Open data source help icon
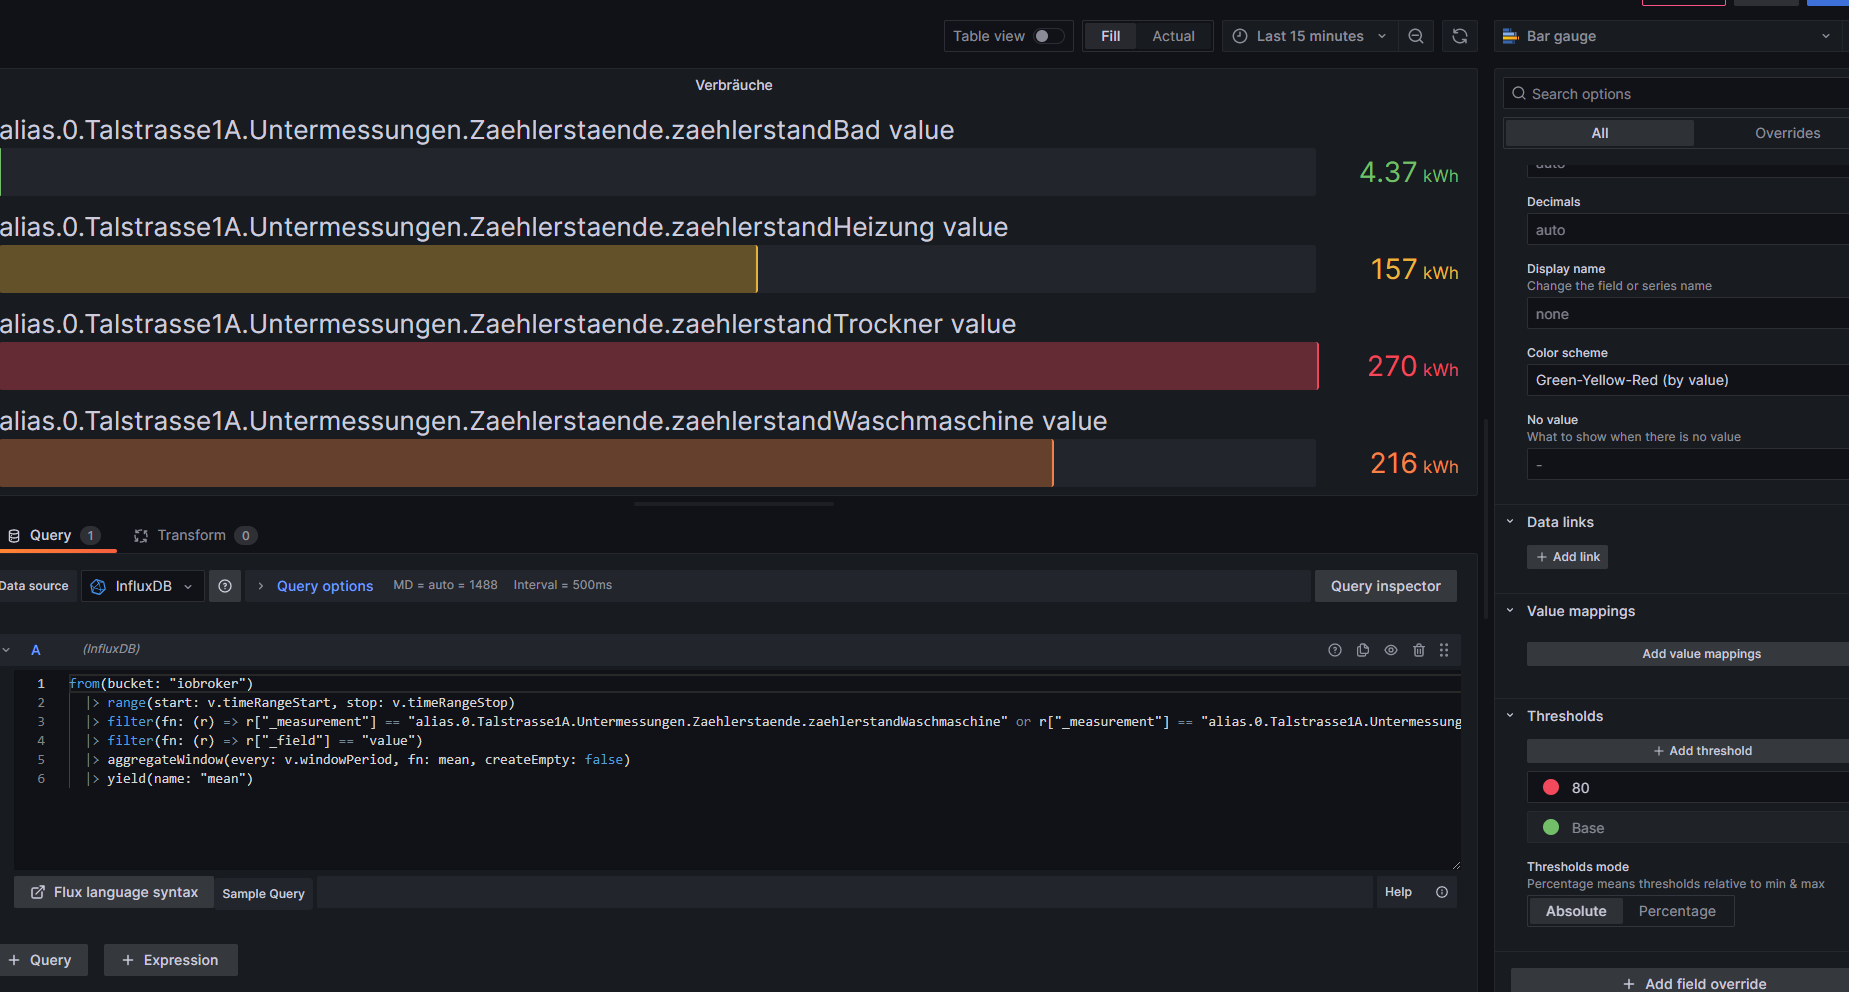 tap(225, 586)
